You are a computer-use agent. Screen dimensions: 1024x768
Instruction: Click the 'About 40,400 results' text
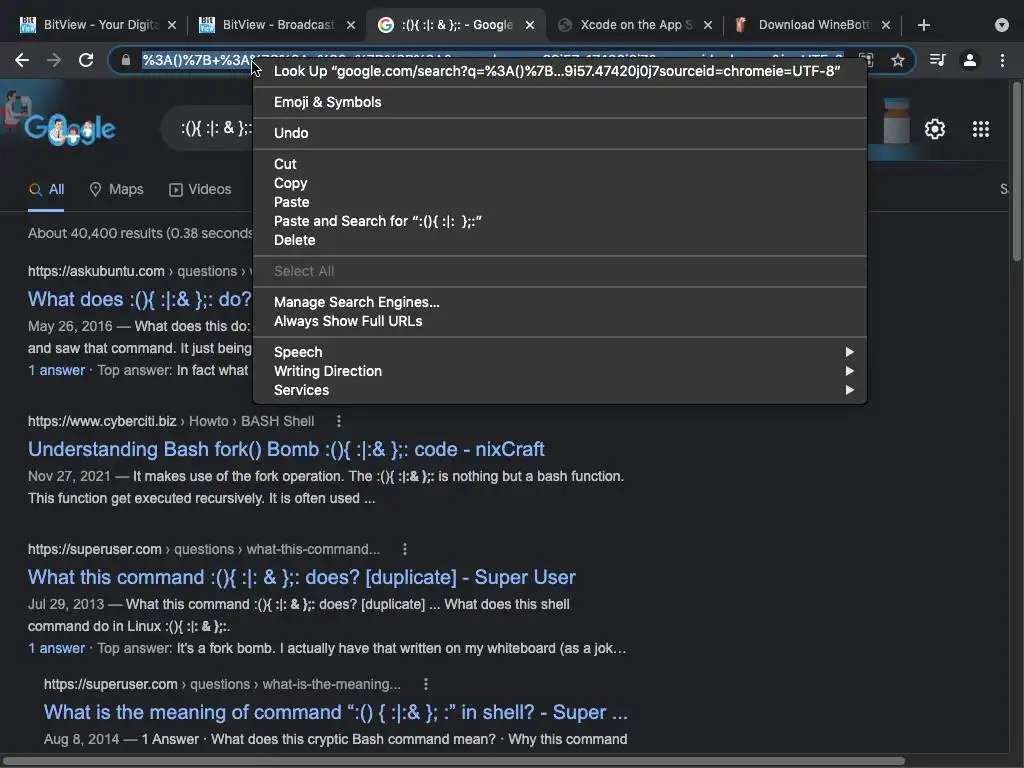coord(140,233)
